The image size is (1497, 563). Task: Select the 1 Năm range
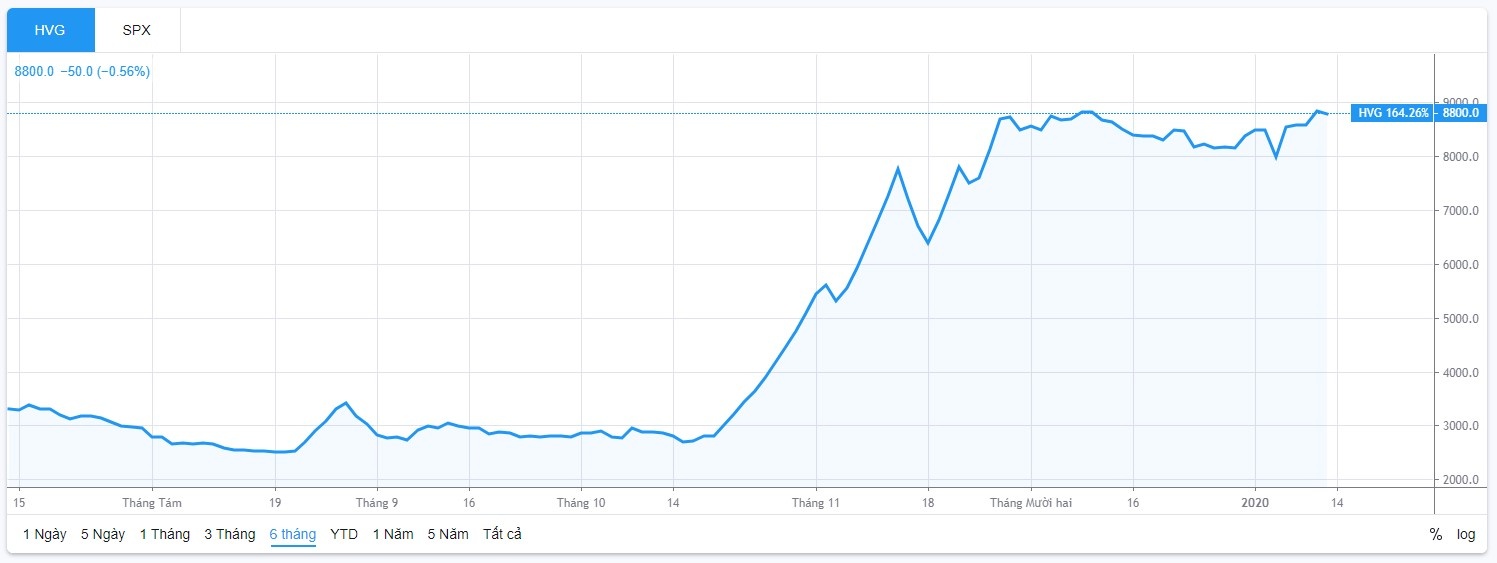click(393, 534)
